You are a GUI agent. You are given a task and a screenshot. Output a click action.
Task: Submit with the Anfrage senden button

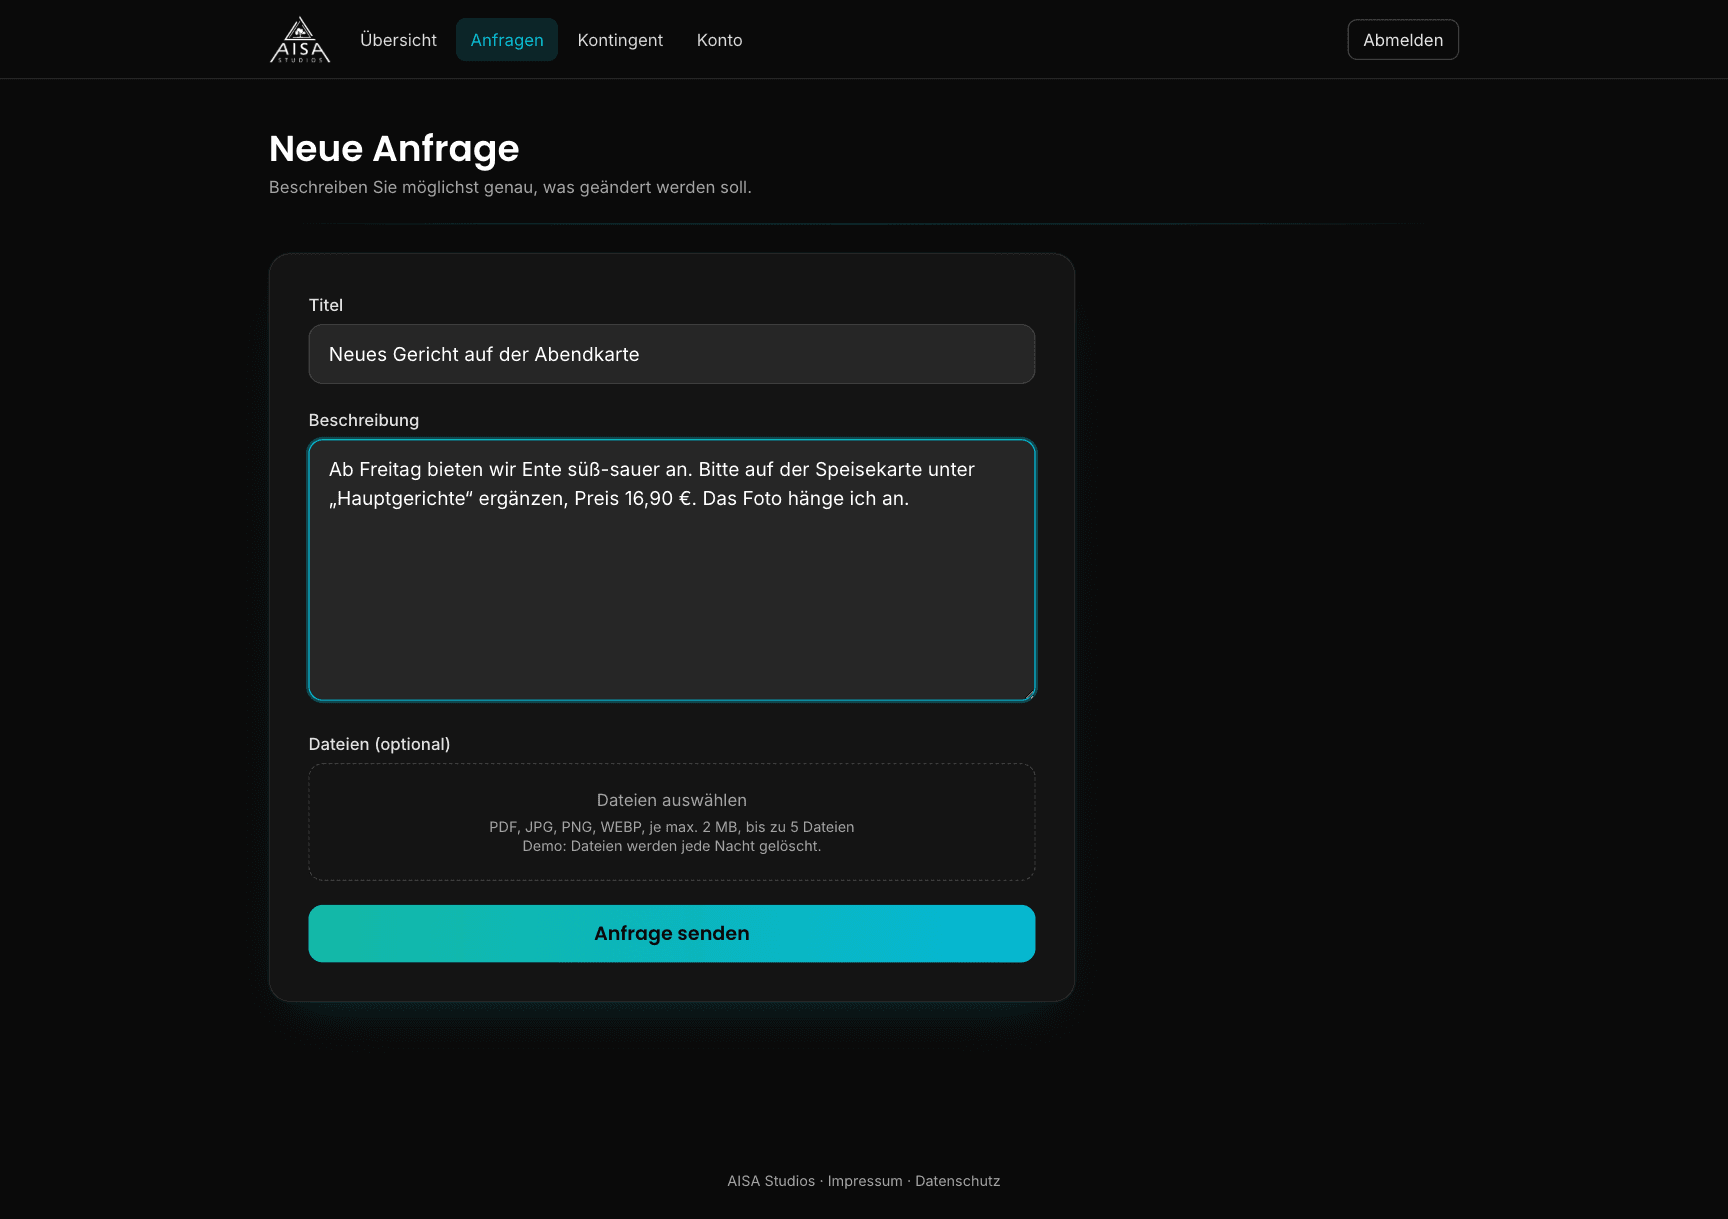pyautogui.click(x=672, y=934)
